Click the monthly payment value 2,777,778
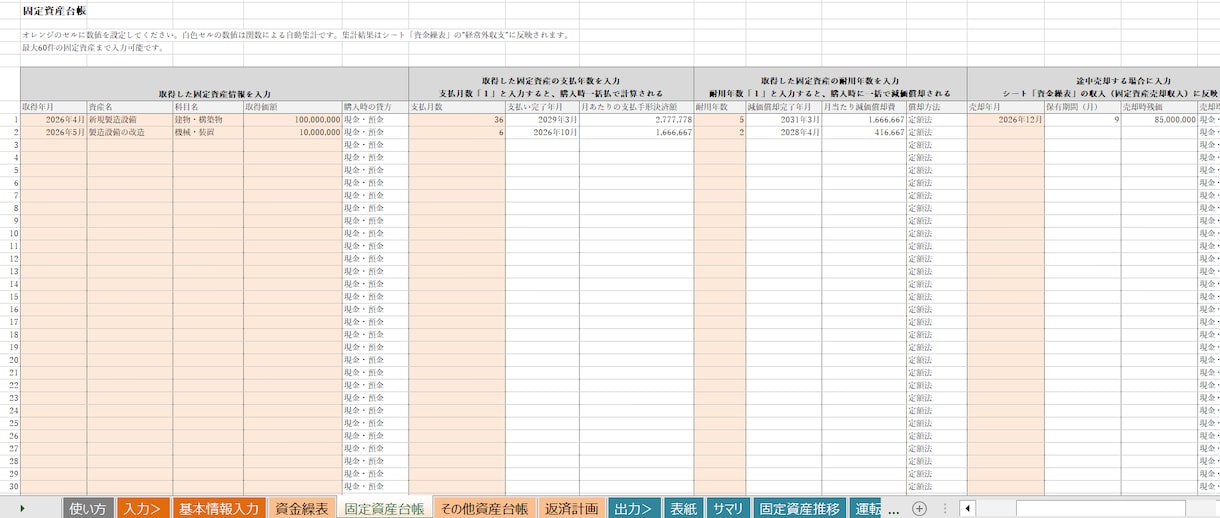 coord(636,119)
